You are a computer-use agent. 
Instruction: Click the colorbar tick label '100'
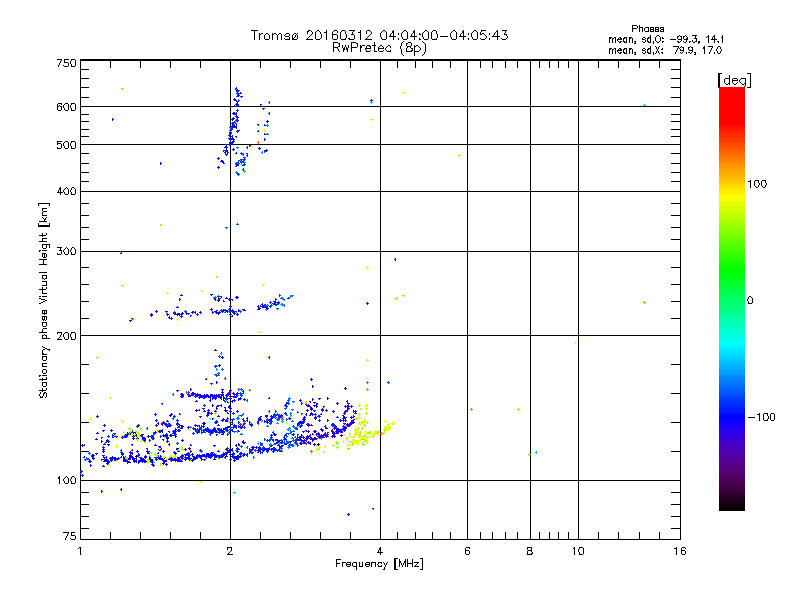coord(757,184)
